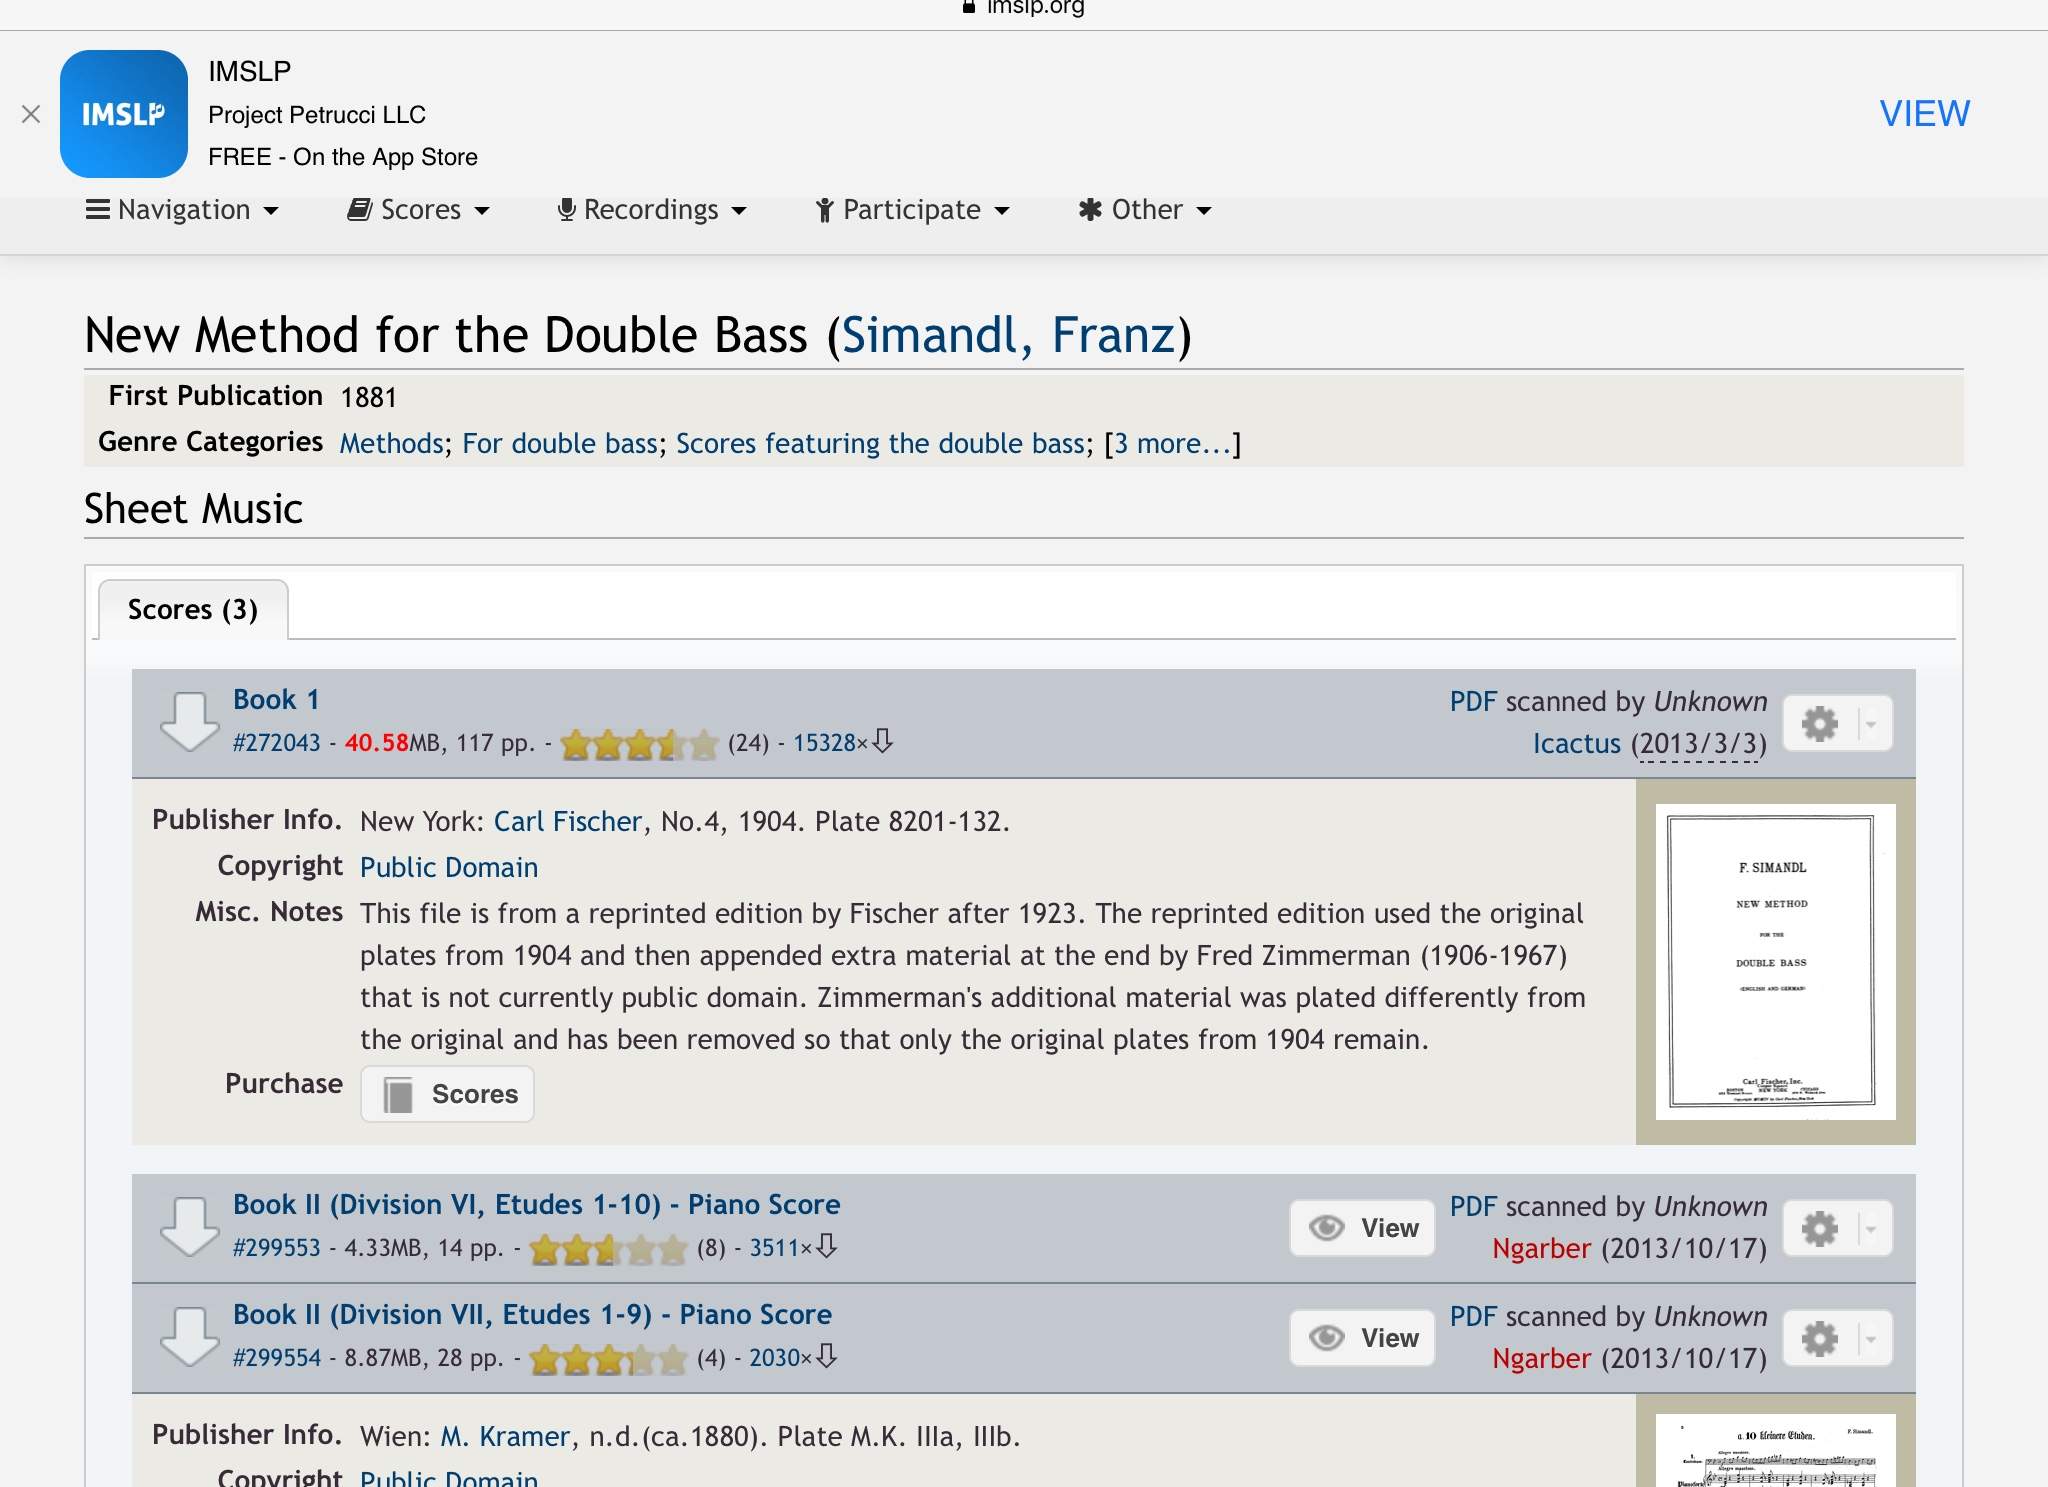This screenshot has height=1487, width=2048.
Task: Open the Navigation menu
Action: click(x=182, y=210)
